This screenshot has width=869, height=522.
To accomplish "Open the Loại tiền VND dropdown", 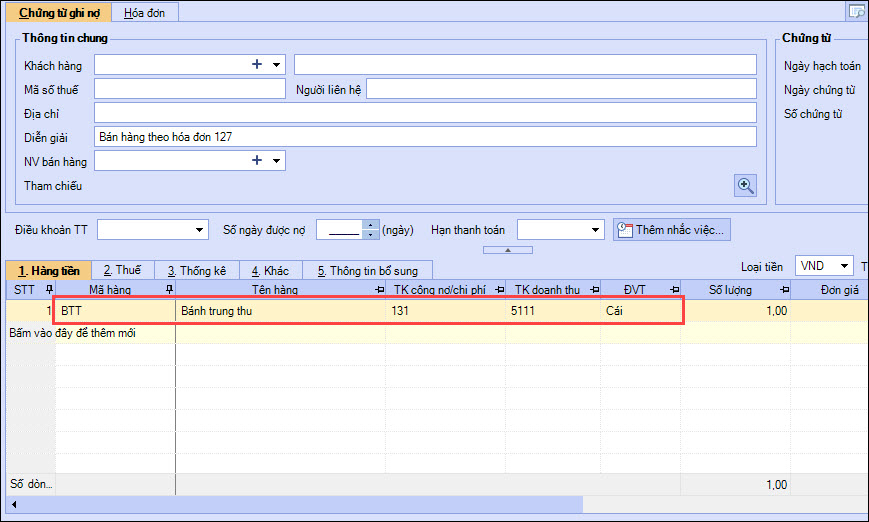I will (845, 267).
